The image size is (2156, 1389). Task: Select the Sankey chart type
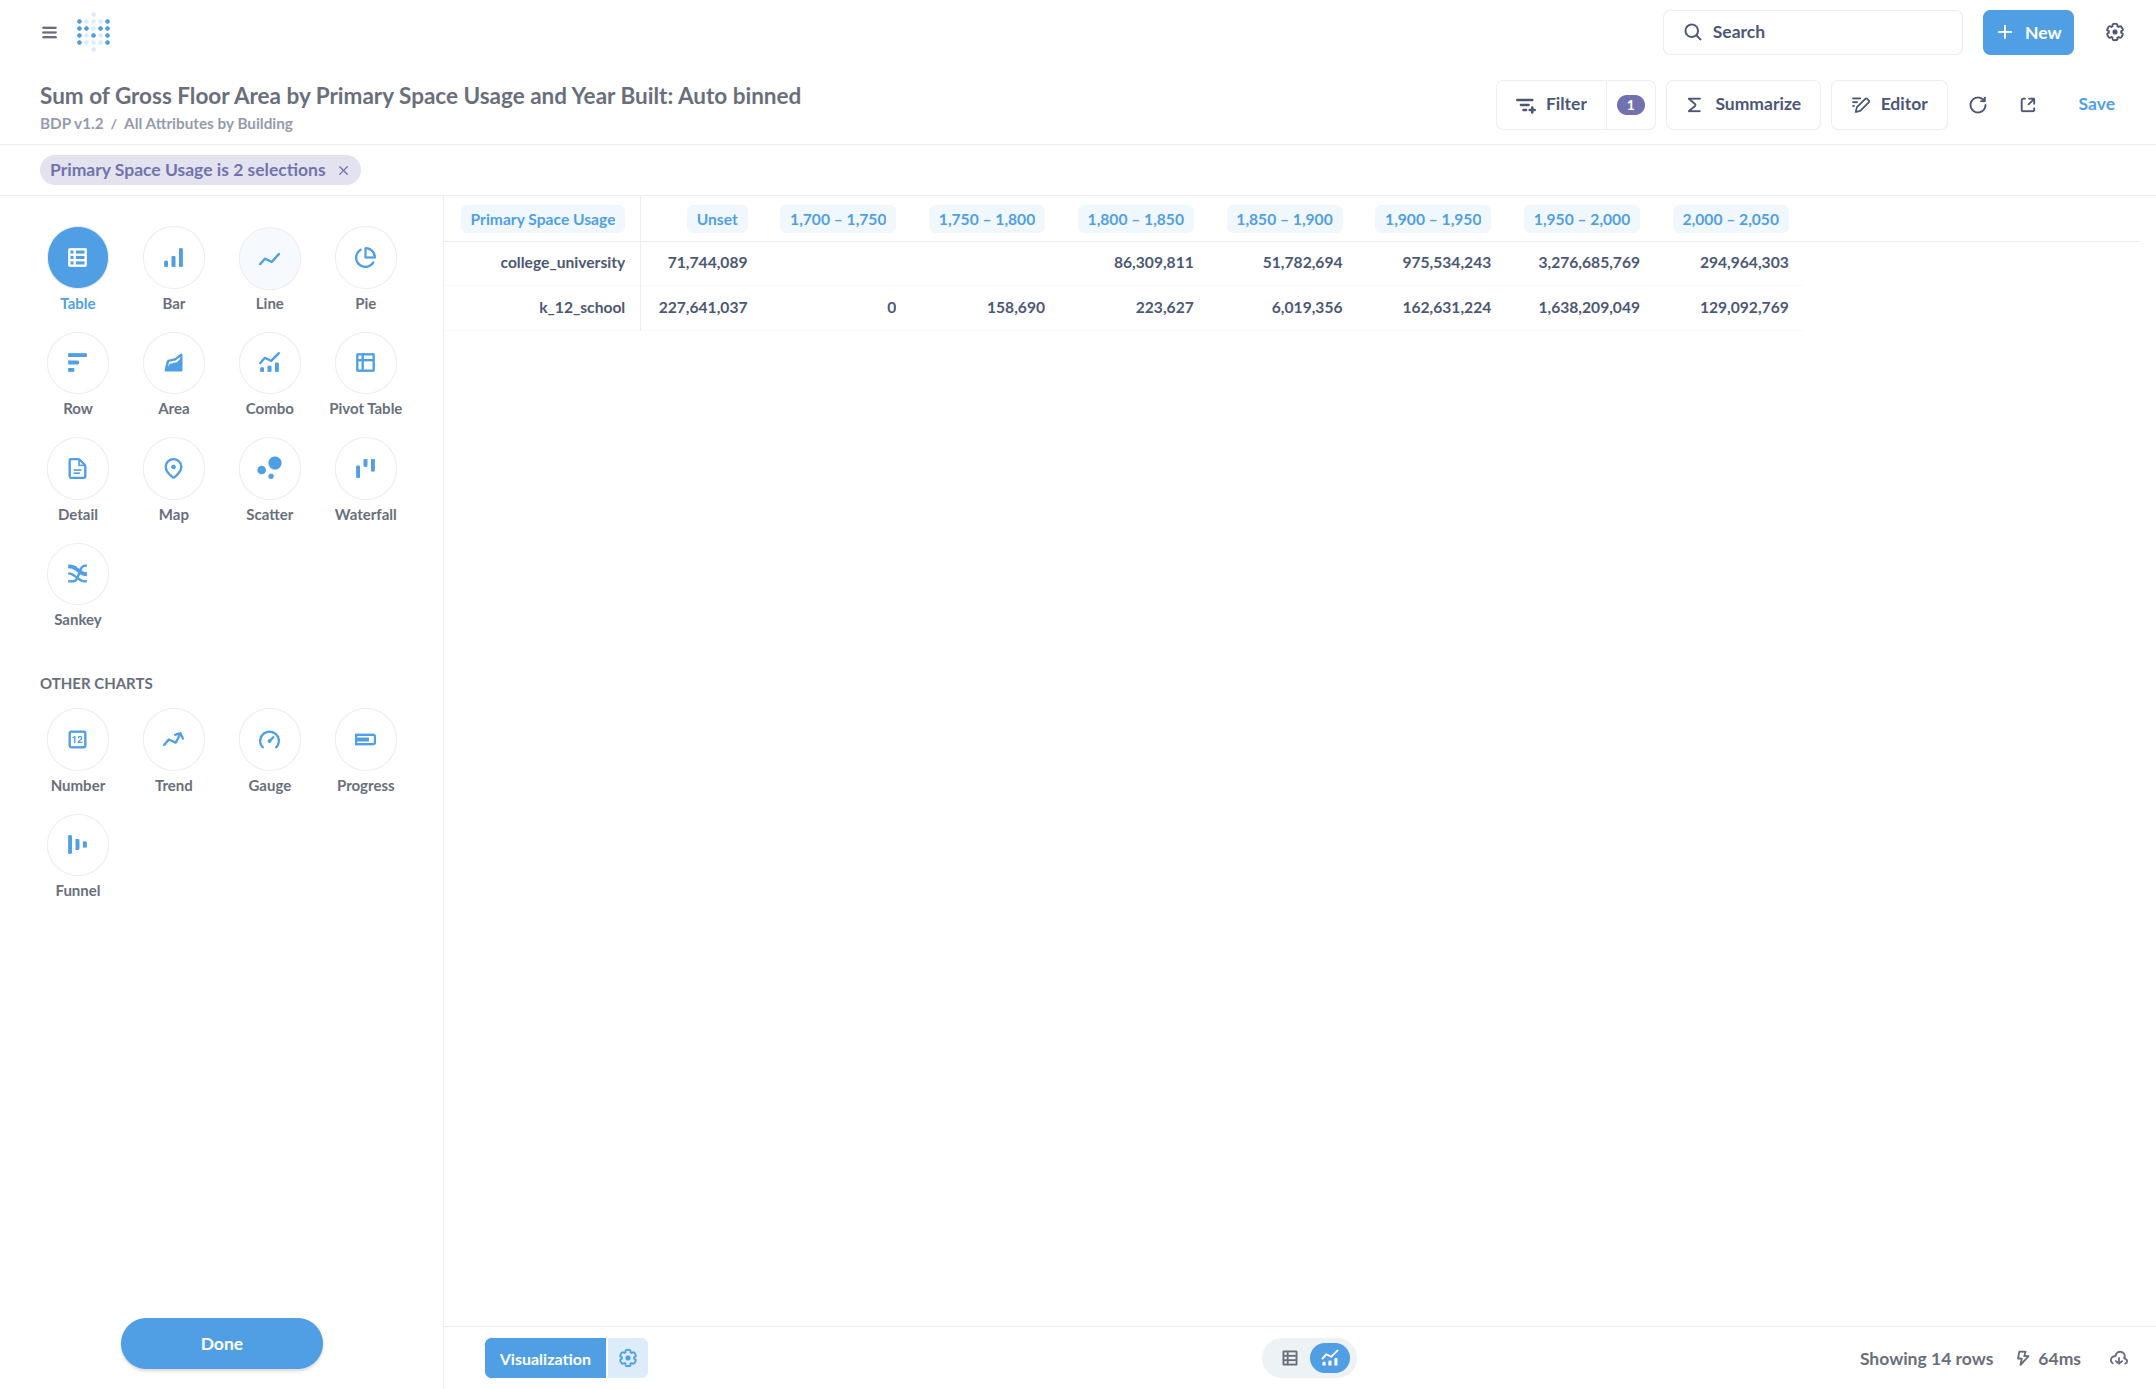click(x=78, y=574)
